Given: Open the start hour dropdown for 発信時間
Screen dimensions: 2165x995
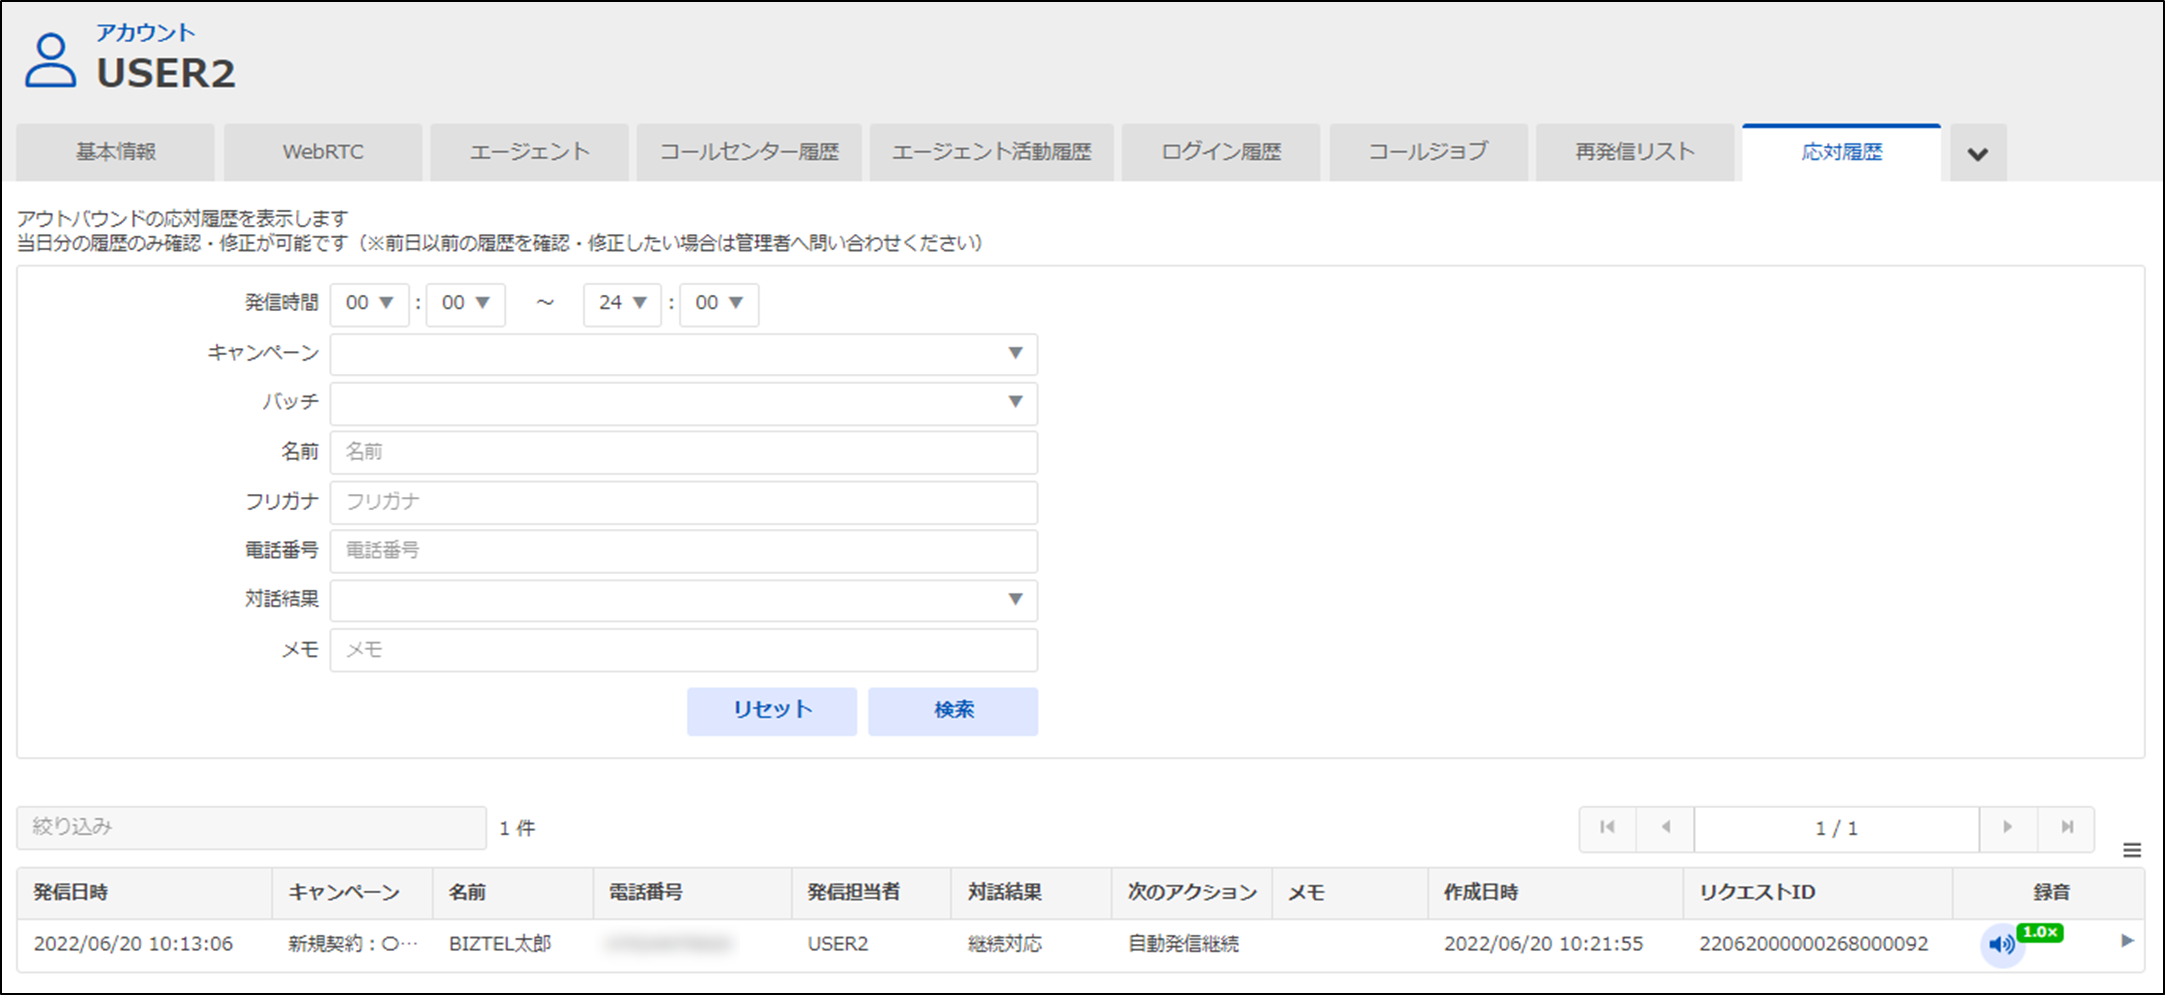Looking at the screenshot, I should click(369, 304).
